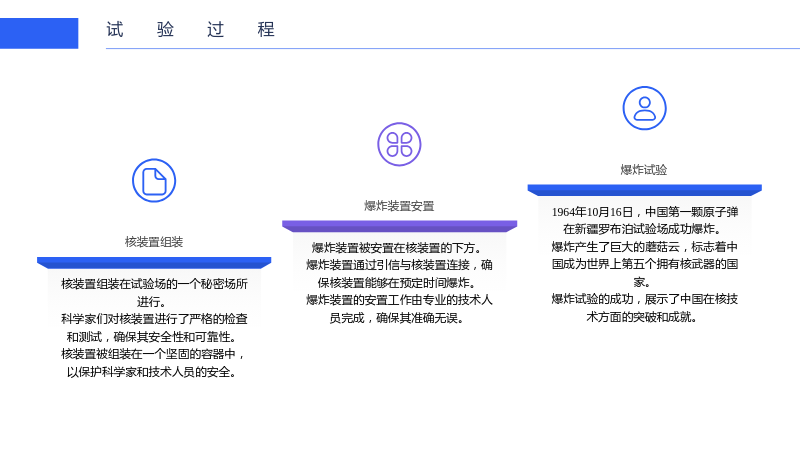Click the purple four-petal grid icon
This screenshot has width=800, height=450.
[399, 144]
